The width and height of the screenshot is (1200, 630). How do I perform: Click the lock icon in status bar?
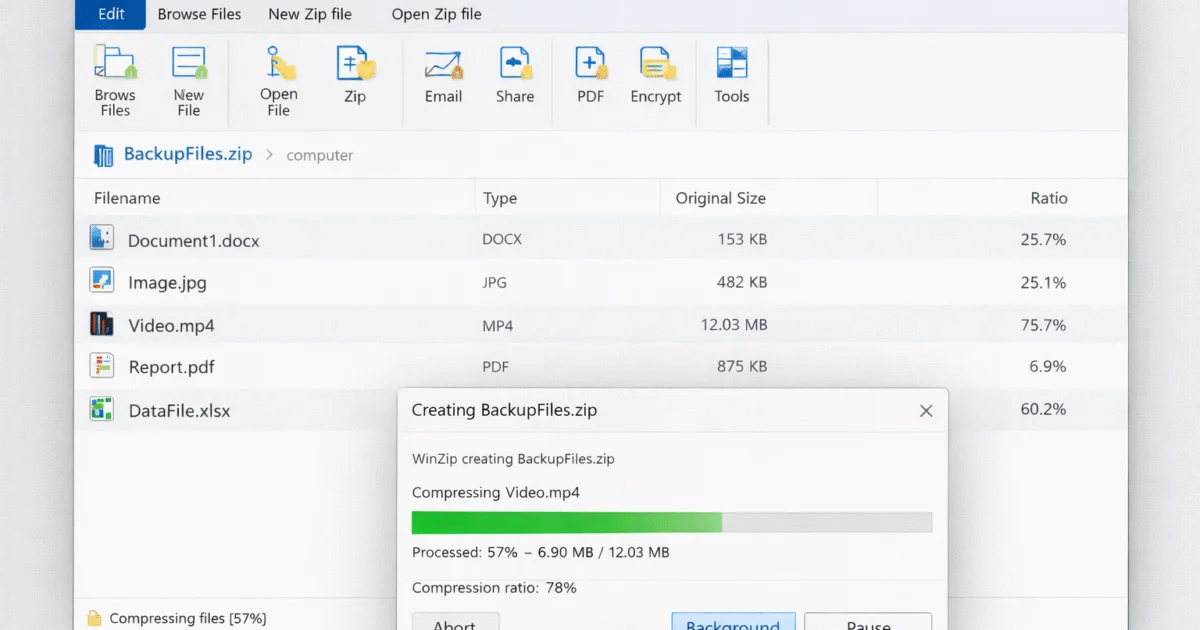click(x=94, y=618)
